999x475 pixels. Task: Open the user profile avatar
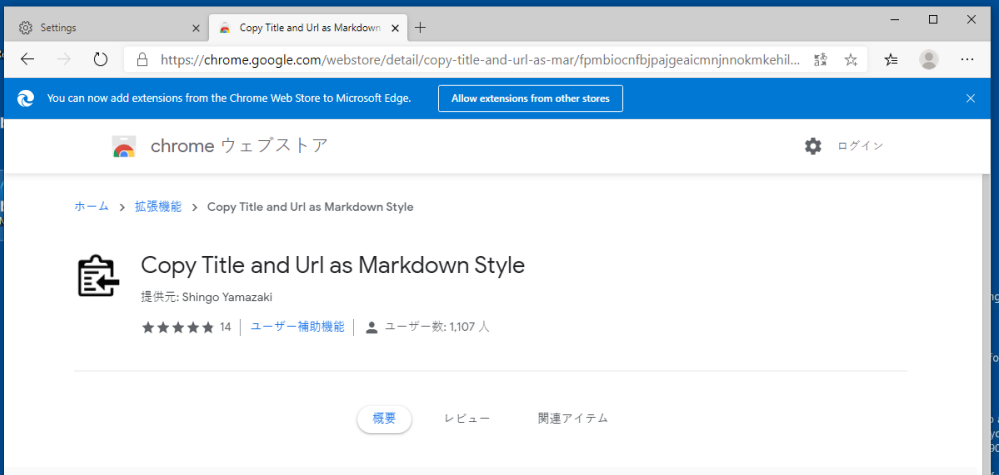click(929, 59)
